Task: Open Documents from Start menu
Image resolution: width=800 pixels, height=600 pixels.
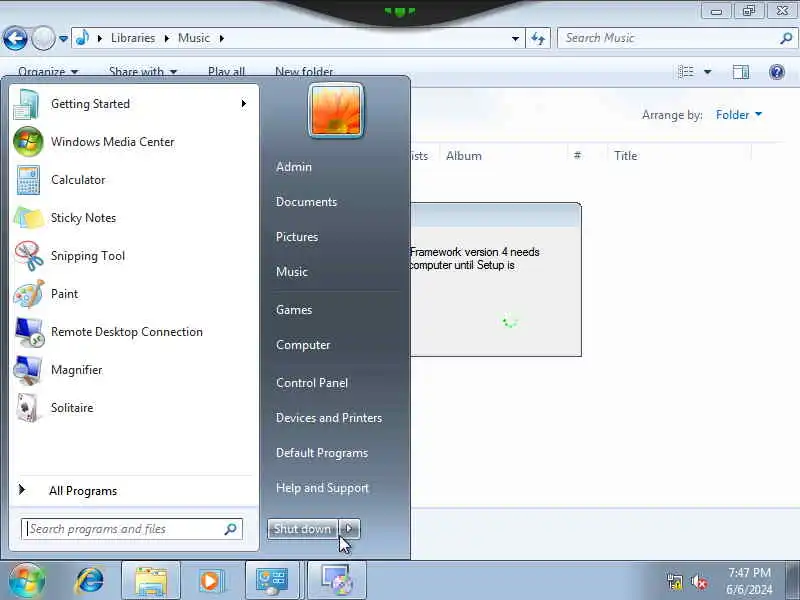Action: pyautogui.click(x=307, y=202)
